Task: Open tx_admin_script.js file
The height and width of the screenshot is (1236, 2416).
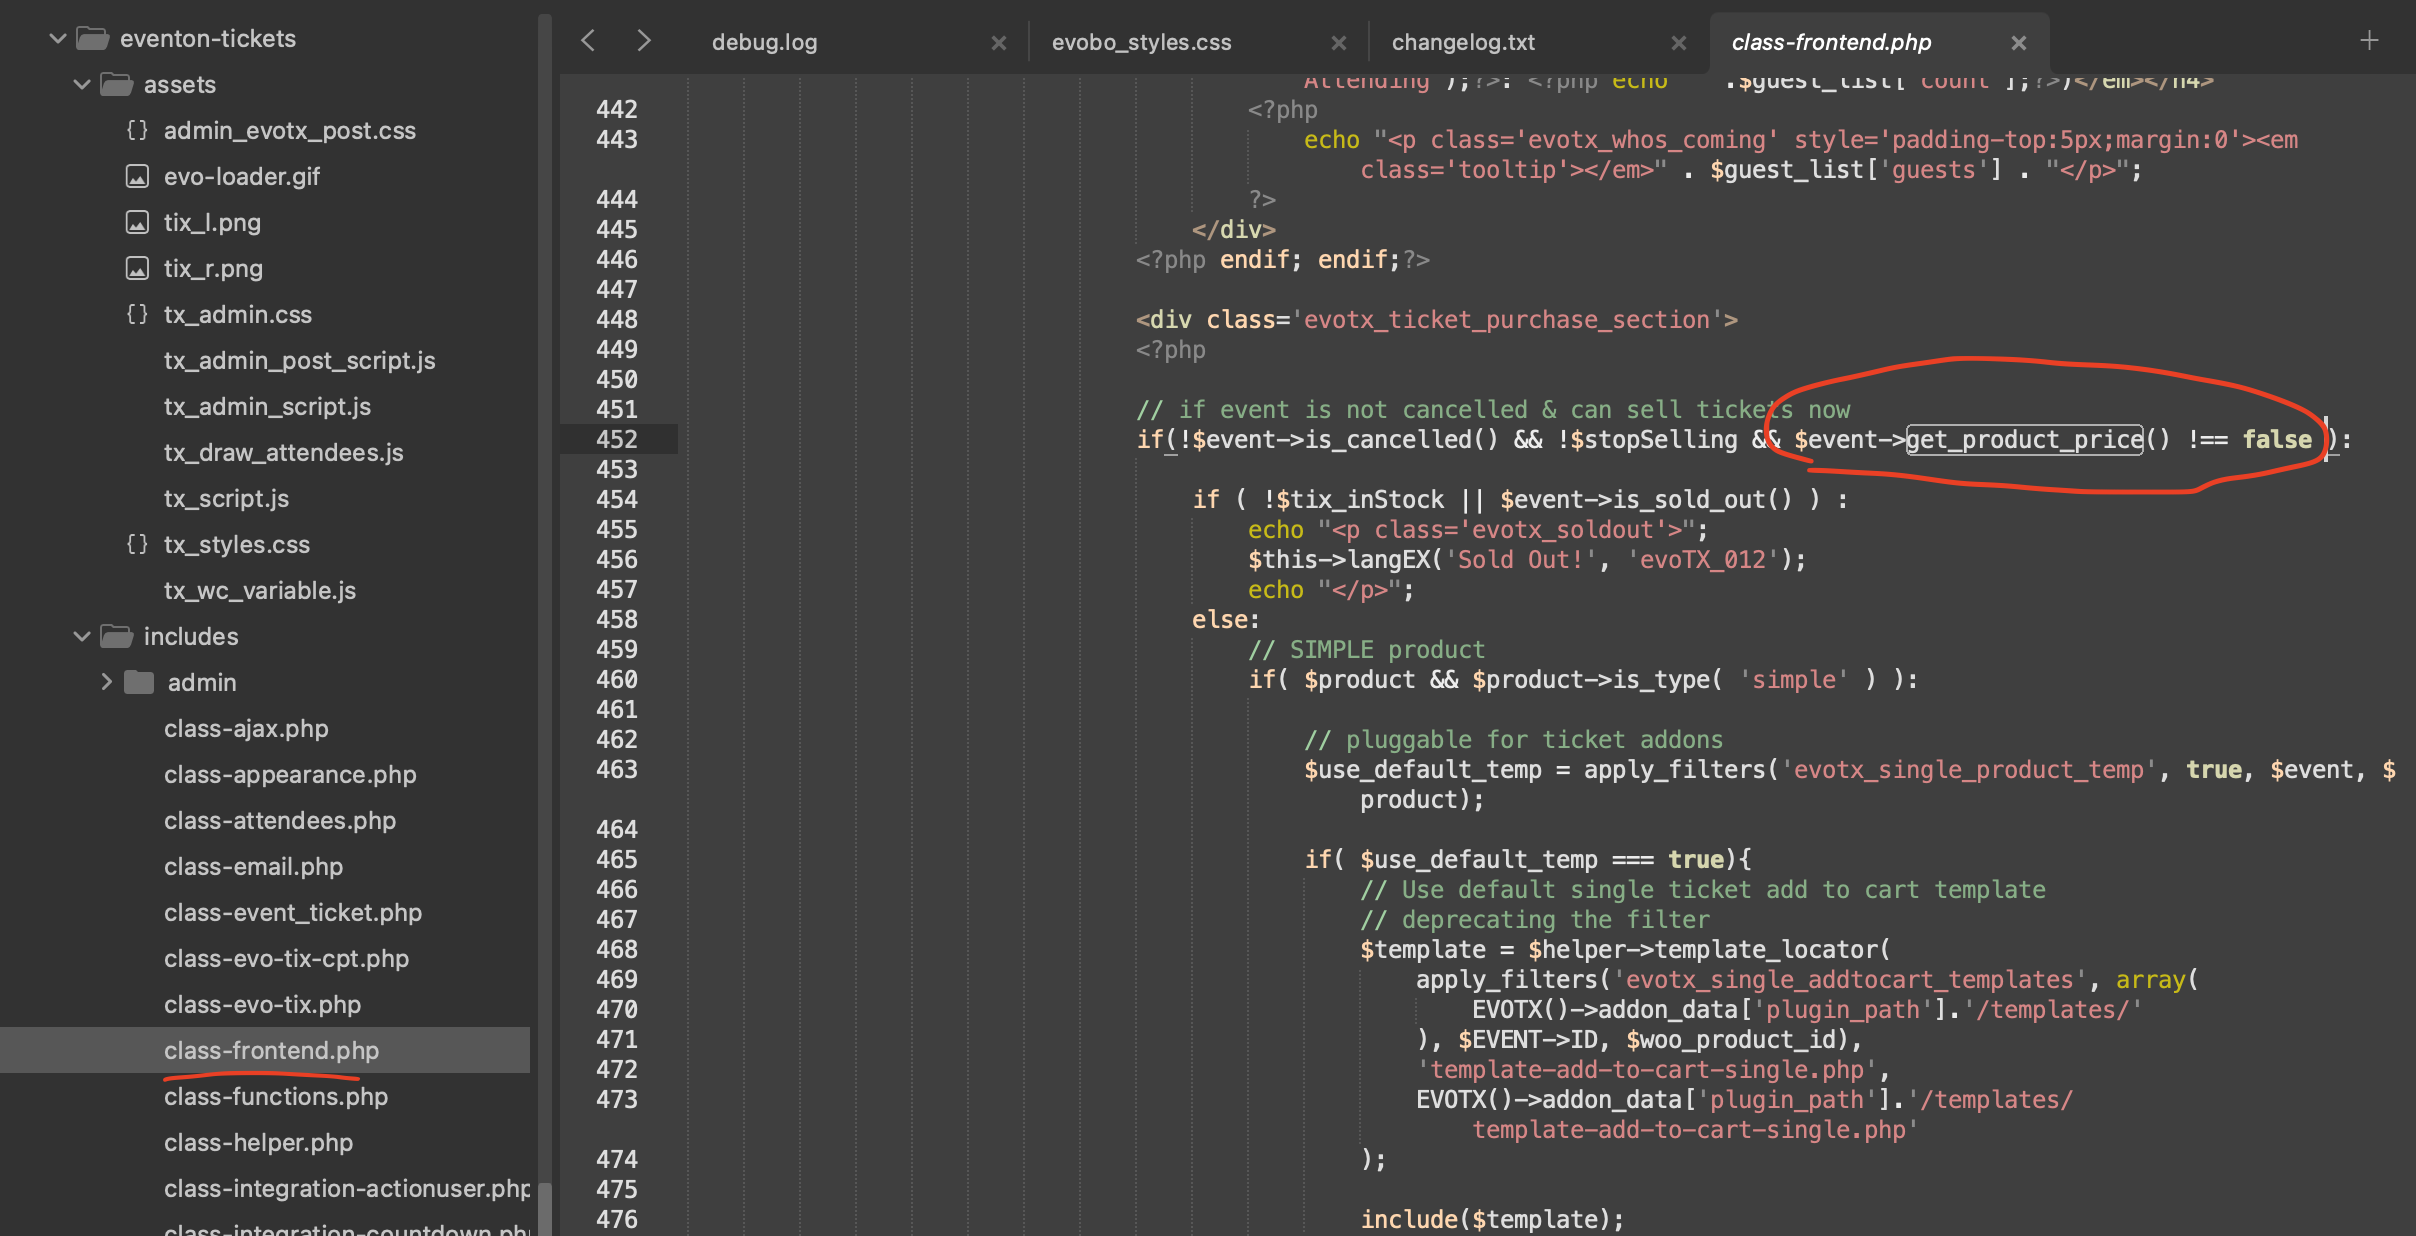Action: coord(267,407)
